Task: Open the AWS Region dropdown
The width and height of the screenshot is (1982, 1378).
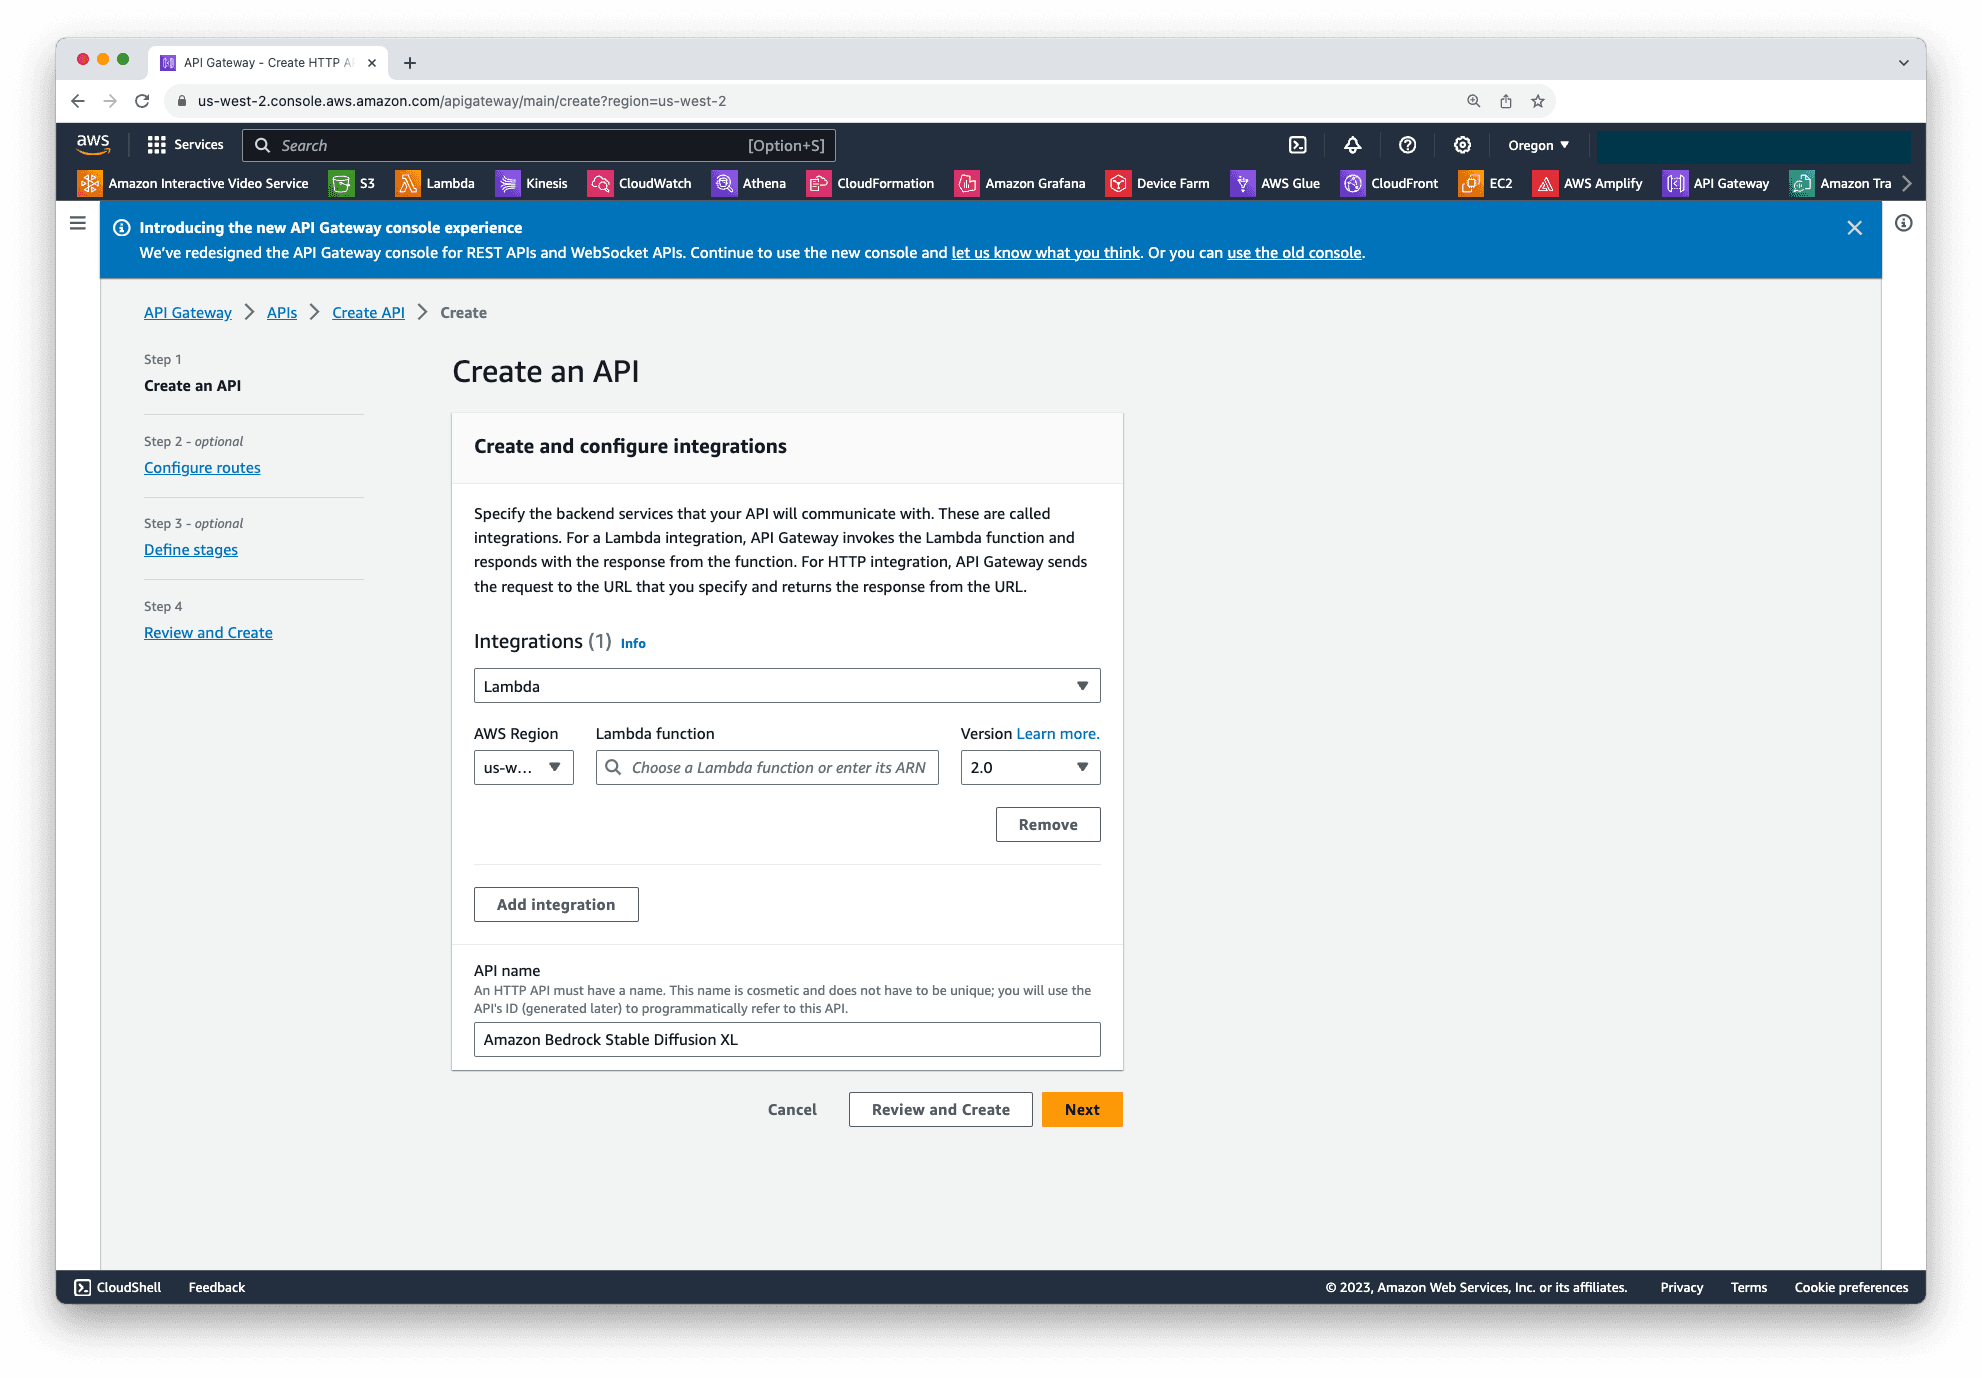Action: point(524,768)
